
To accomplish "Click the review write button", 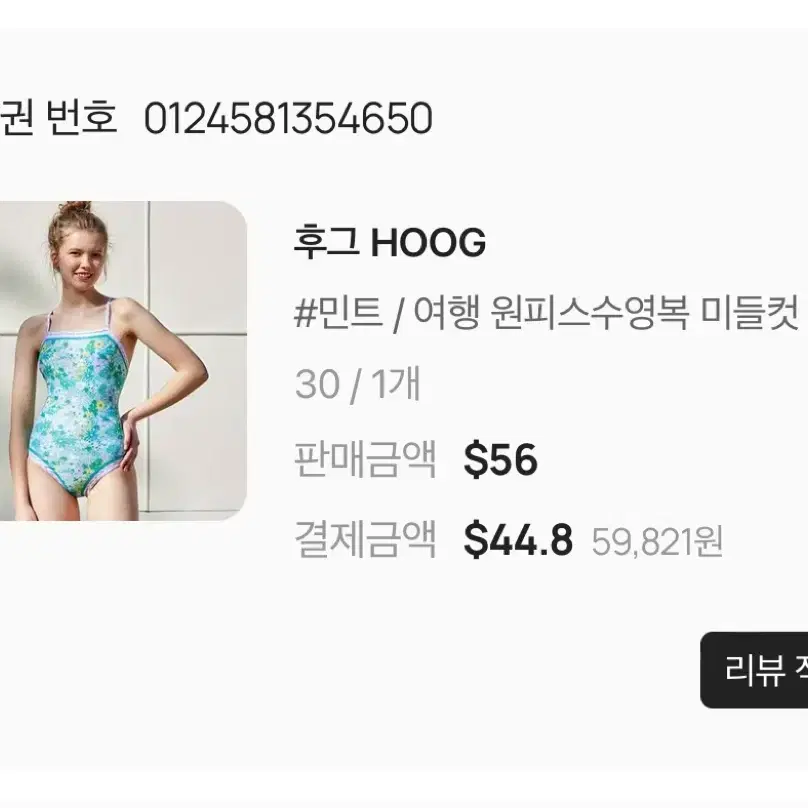I will (x=754, y=670).
